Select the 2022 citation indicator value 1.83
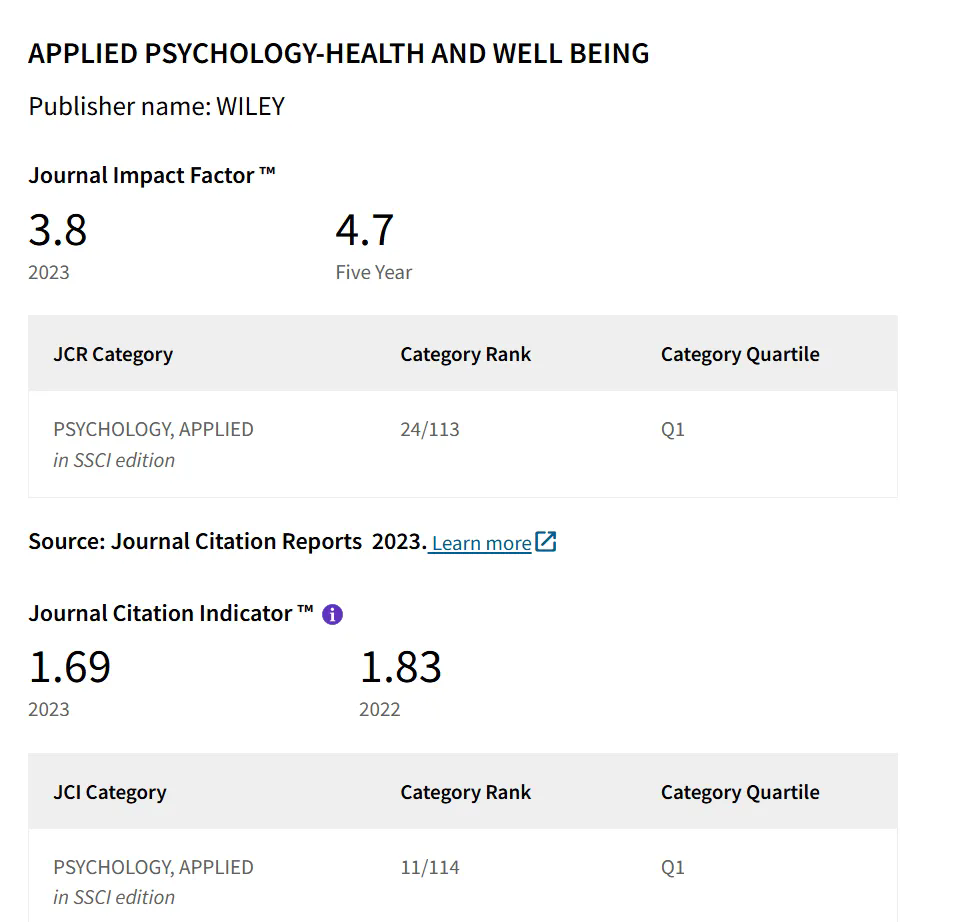This screenshot has width=966, height=922. pyautogui.click(x=401, y=667)
